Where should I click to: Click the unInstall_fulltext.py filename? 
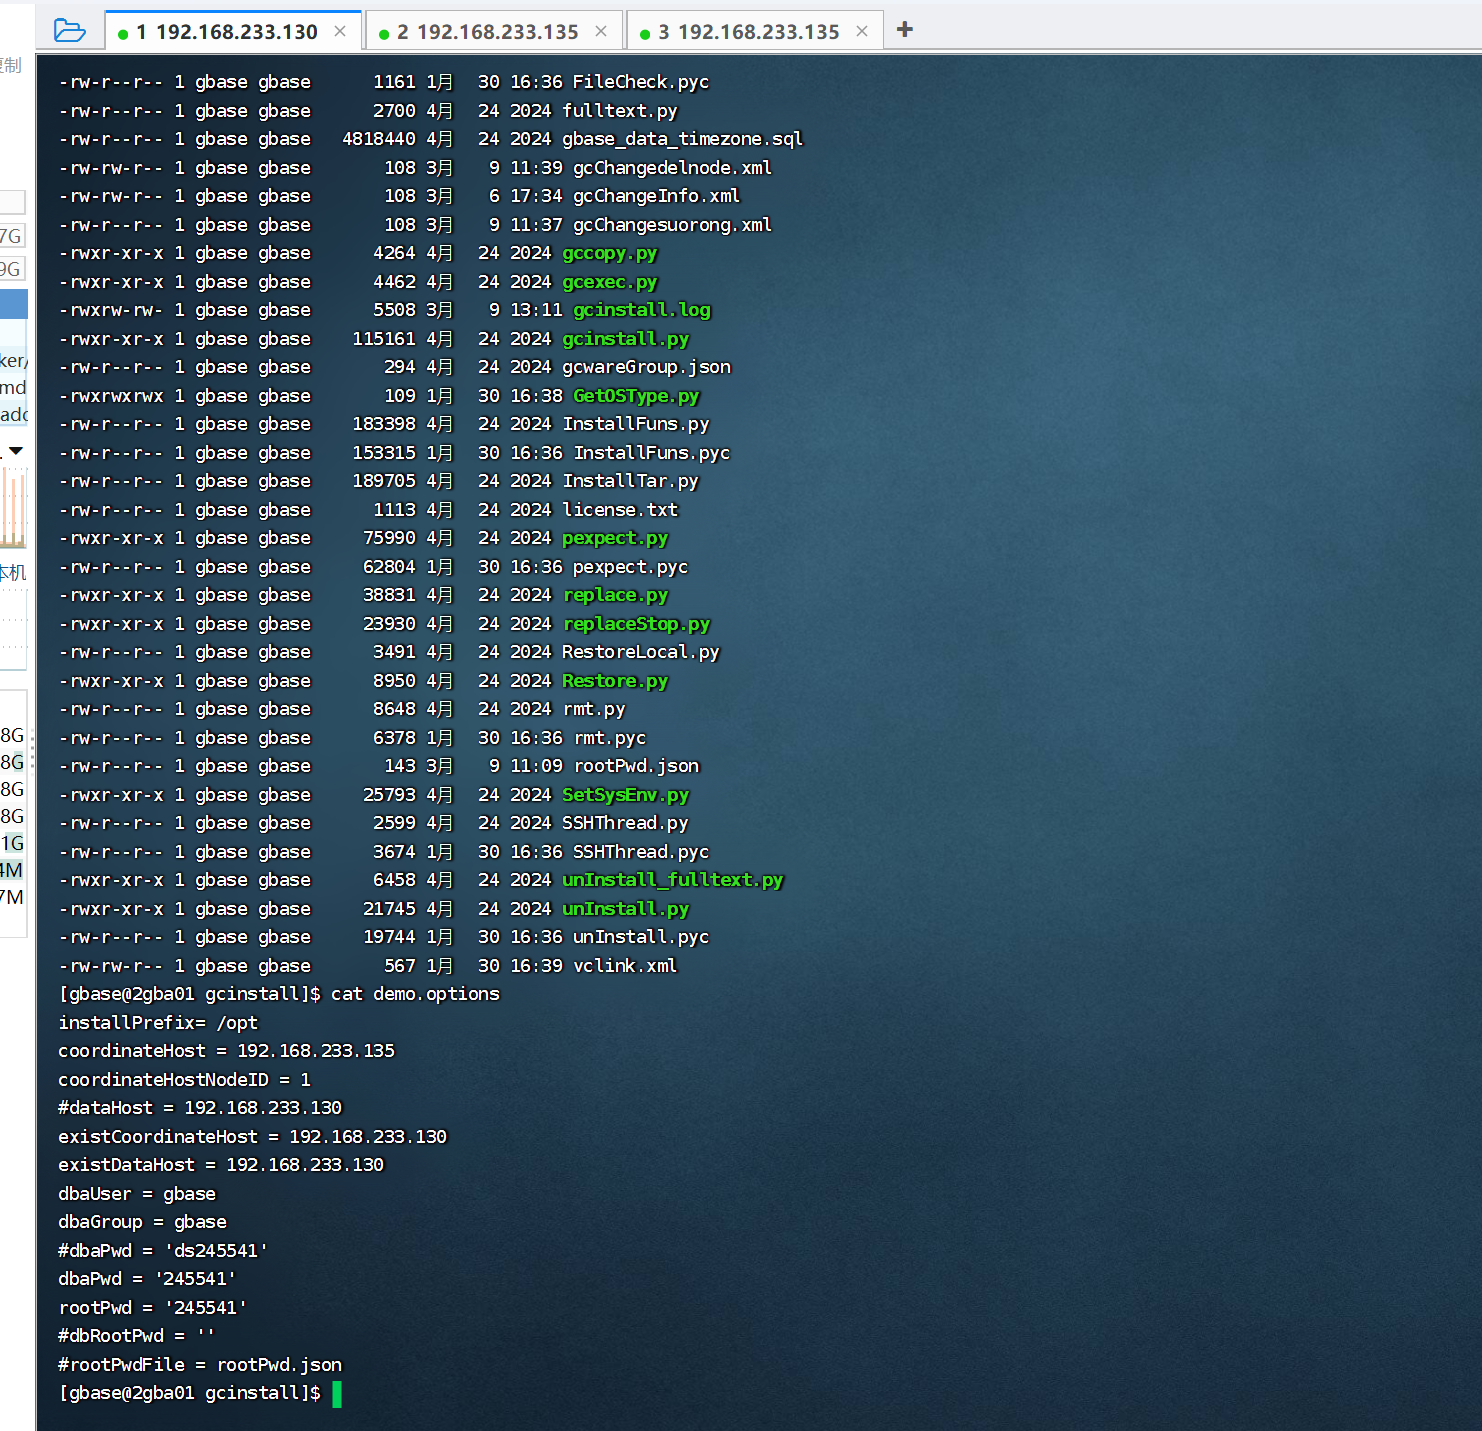pos(672,880)
